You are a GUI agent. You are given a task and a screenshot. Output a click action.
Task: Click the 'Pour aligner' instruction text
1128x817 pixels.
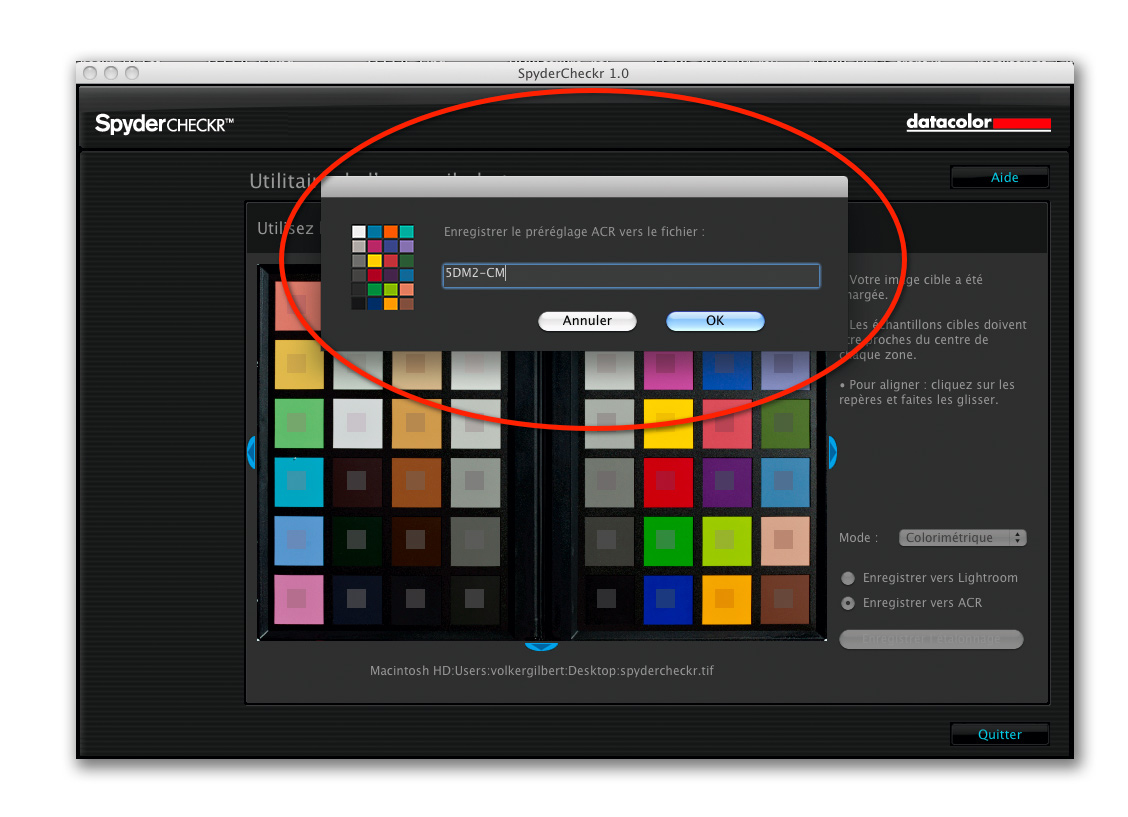(927, 392)
